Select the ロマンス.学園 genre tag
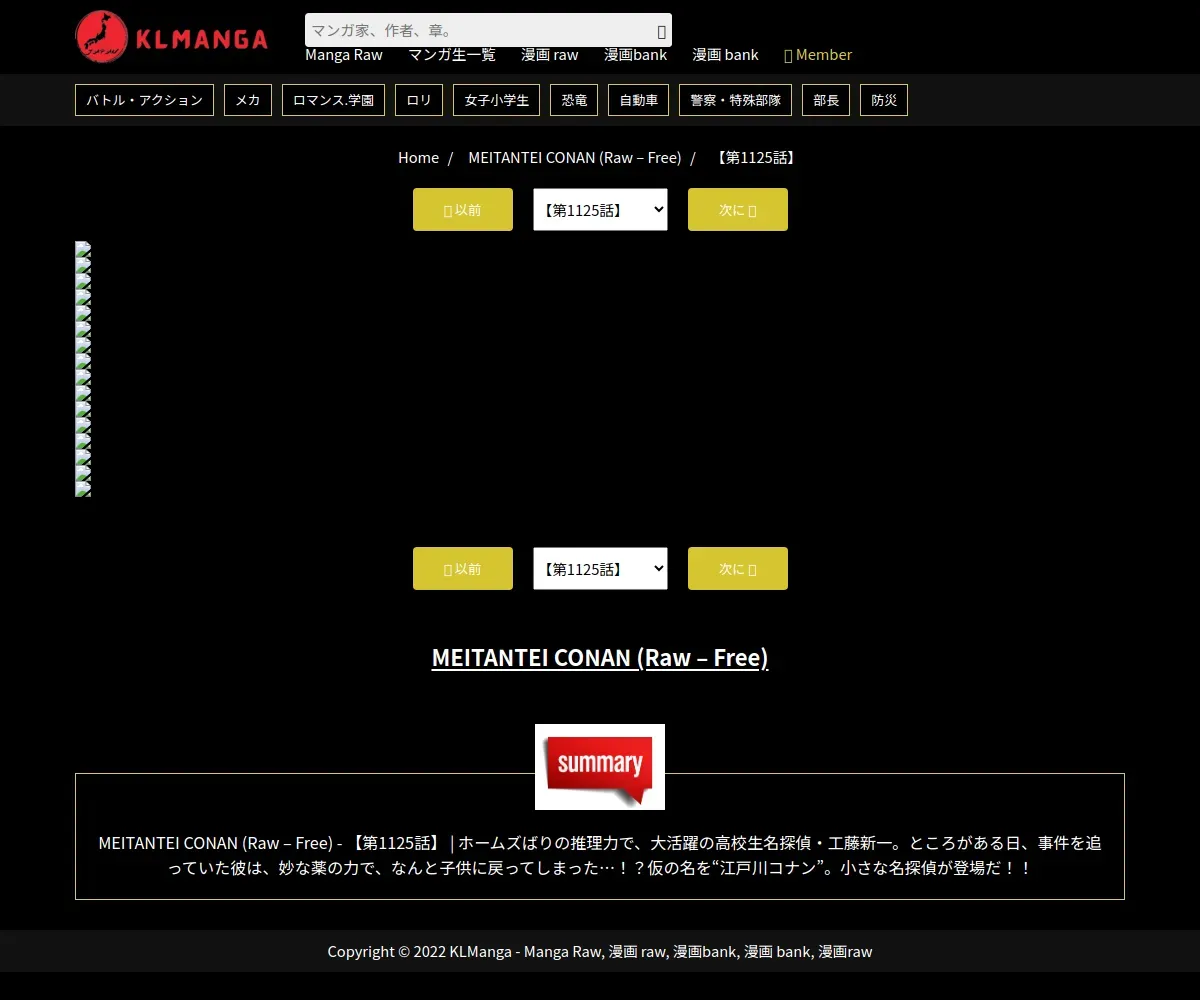 [x=333, y=100]
